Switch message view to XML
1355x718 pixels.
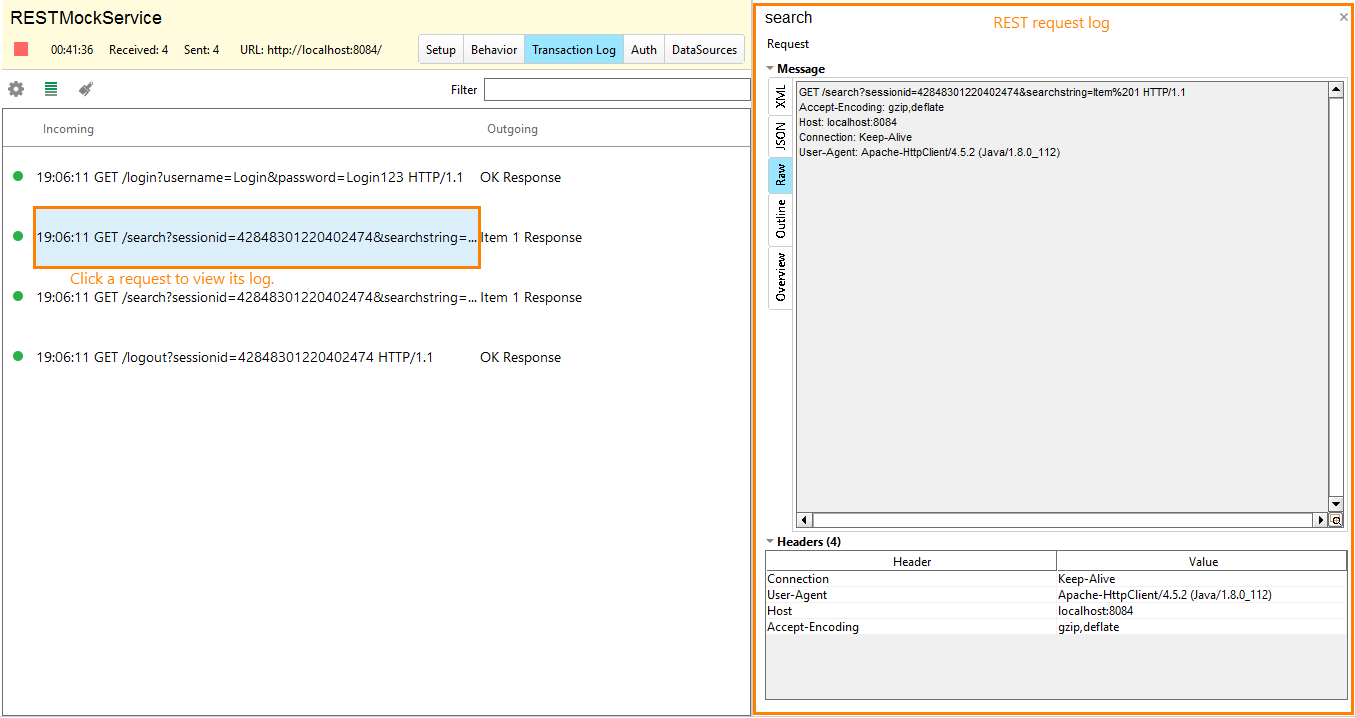[x=780, y=95]
